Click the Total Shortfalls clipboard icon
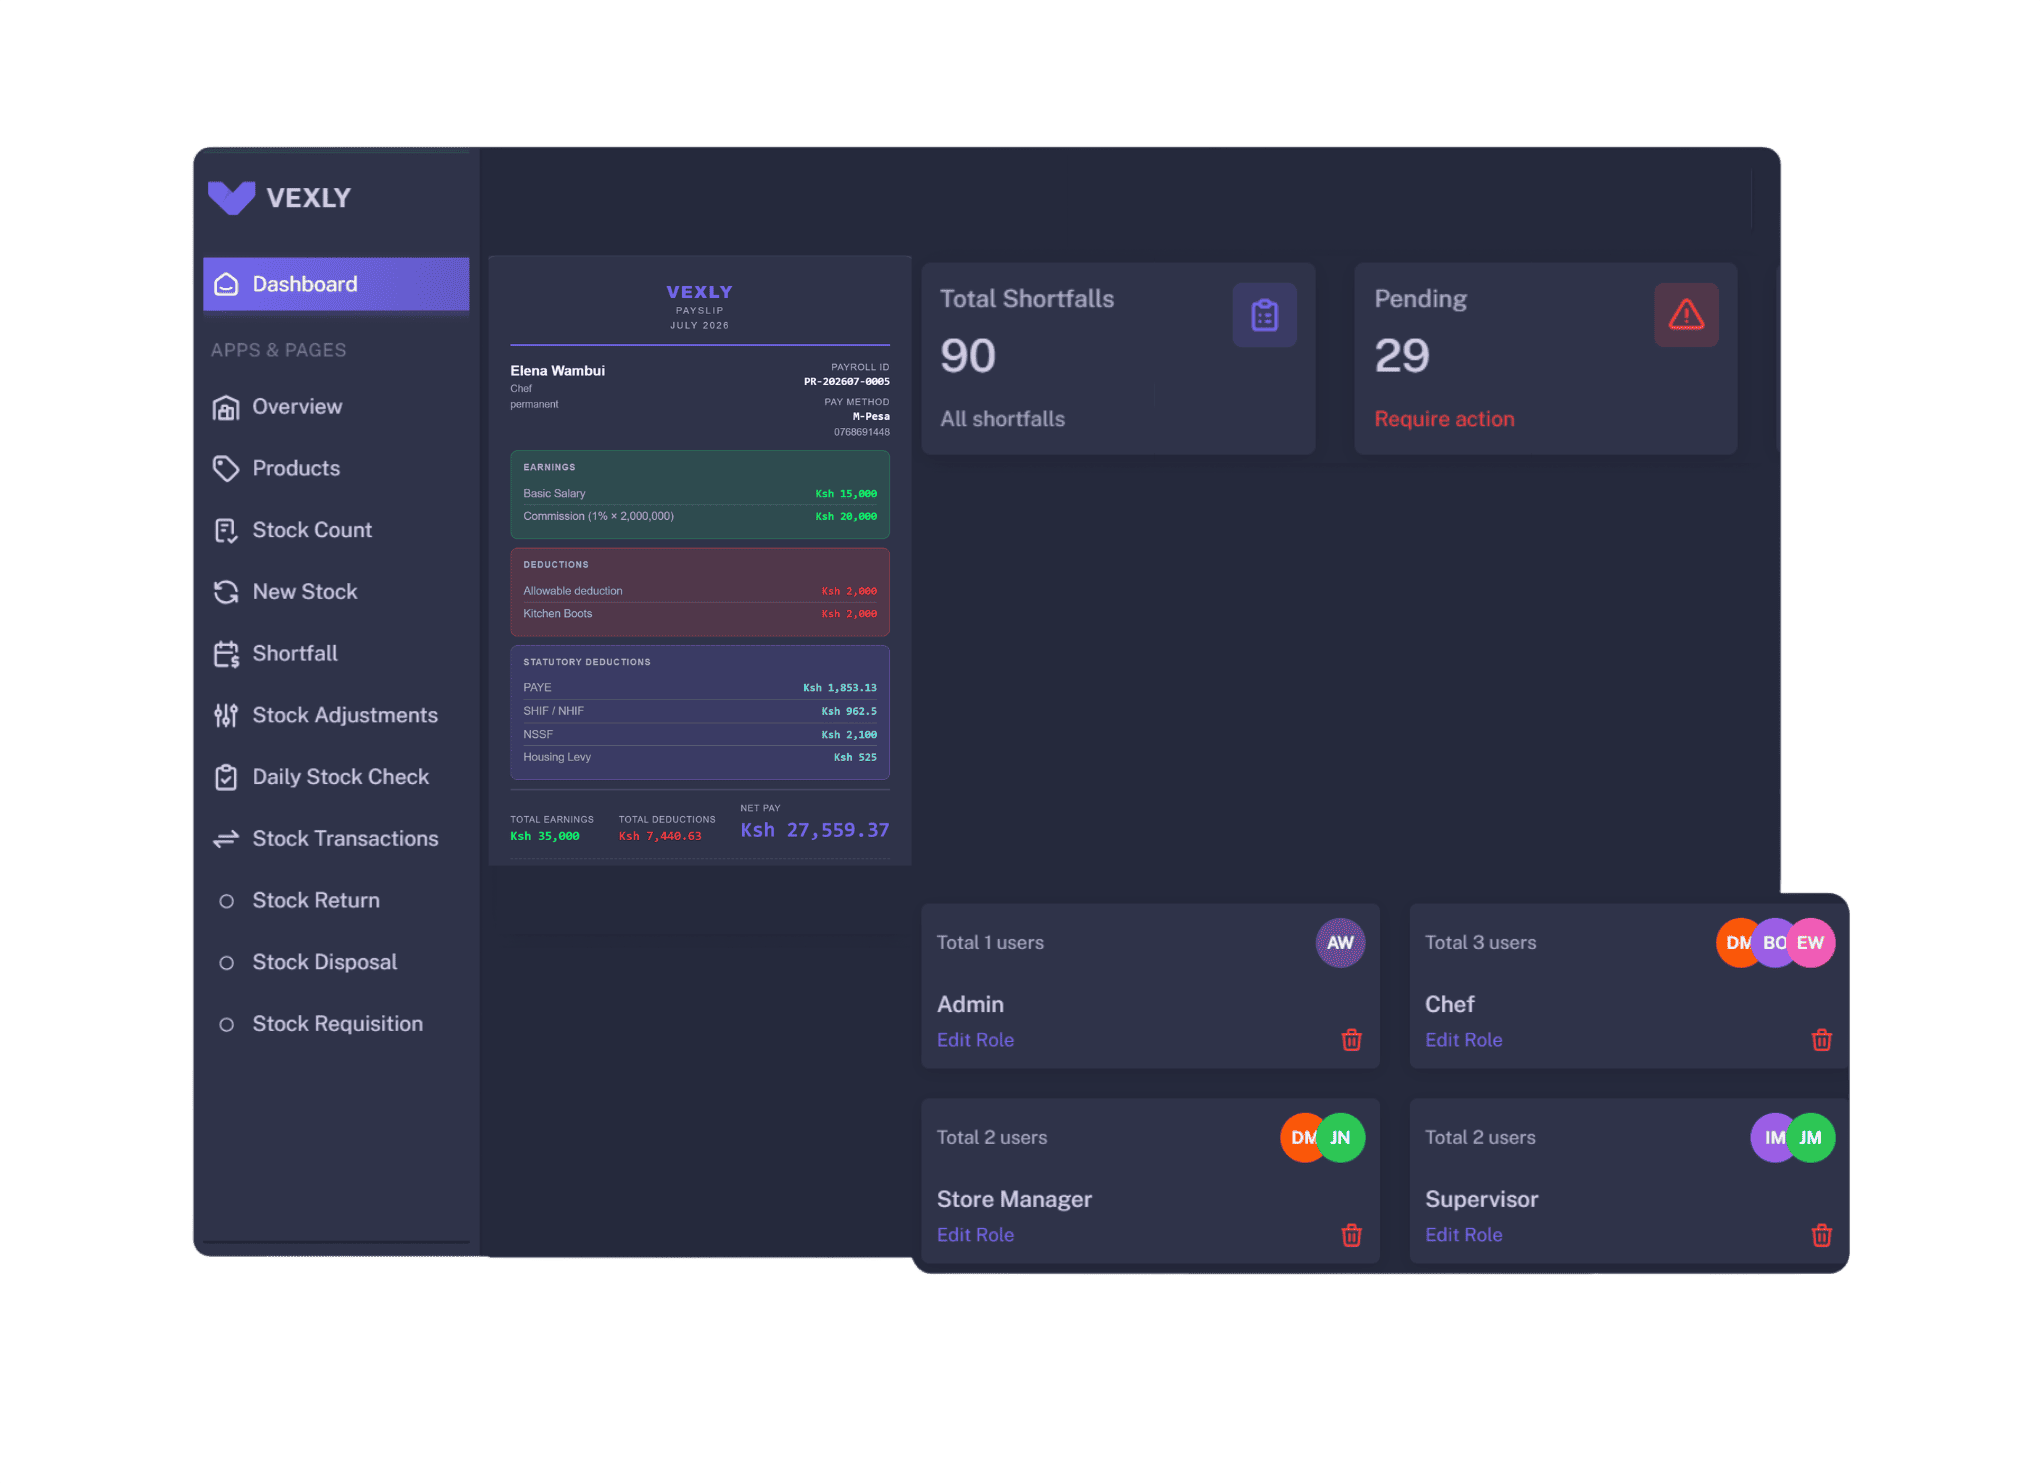Viewport: 2040px width, 1483px height. coord(1264,315)
